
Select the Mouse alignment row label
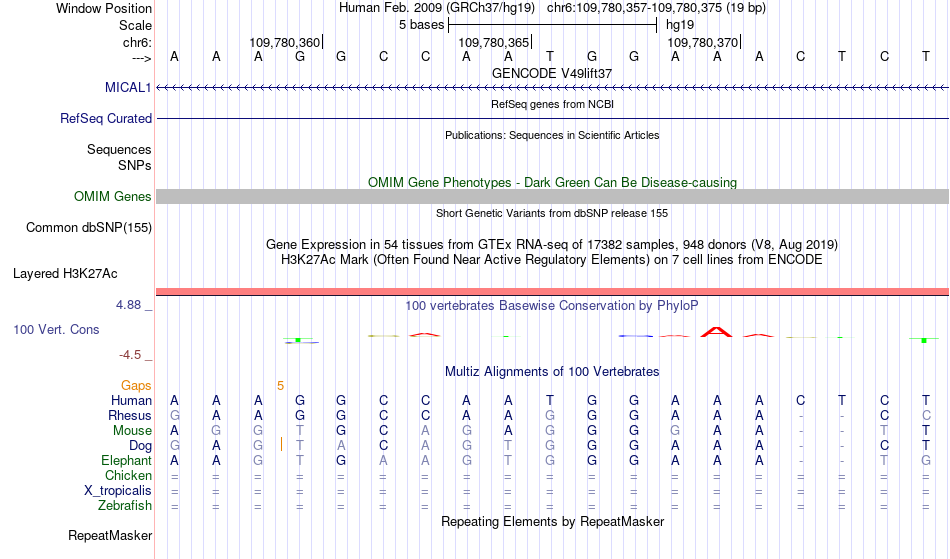132,431
